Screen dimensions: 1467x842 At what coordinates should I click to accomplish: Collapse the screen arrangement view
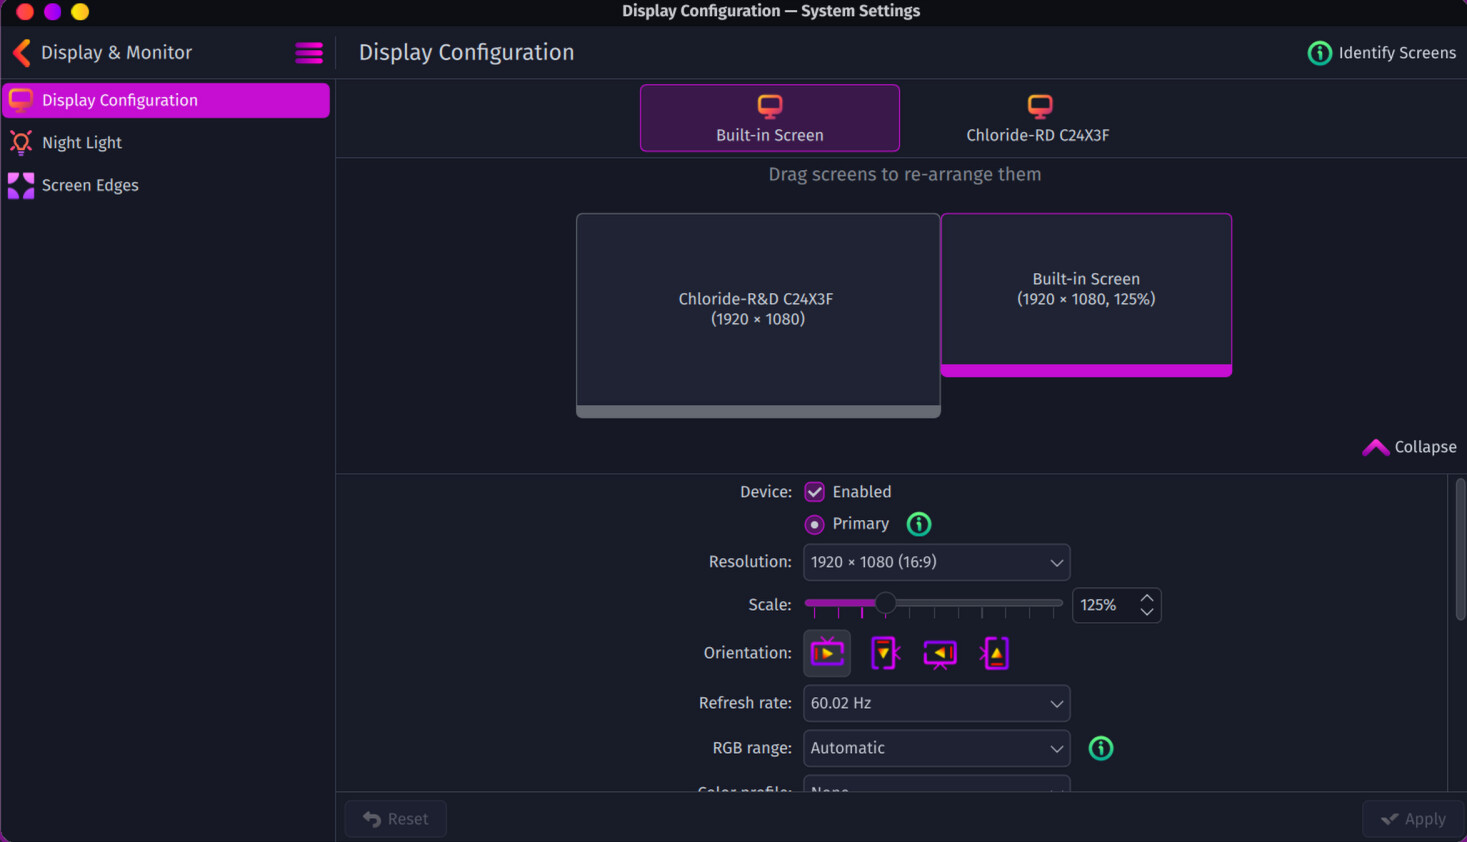click(1409, 447)
